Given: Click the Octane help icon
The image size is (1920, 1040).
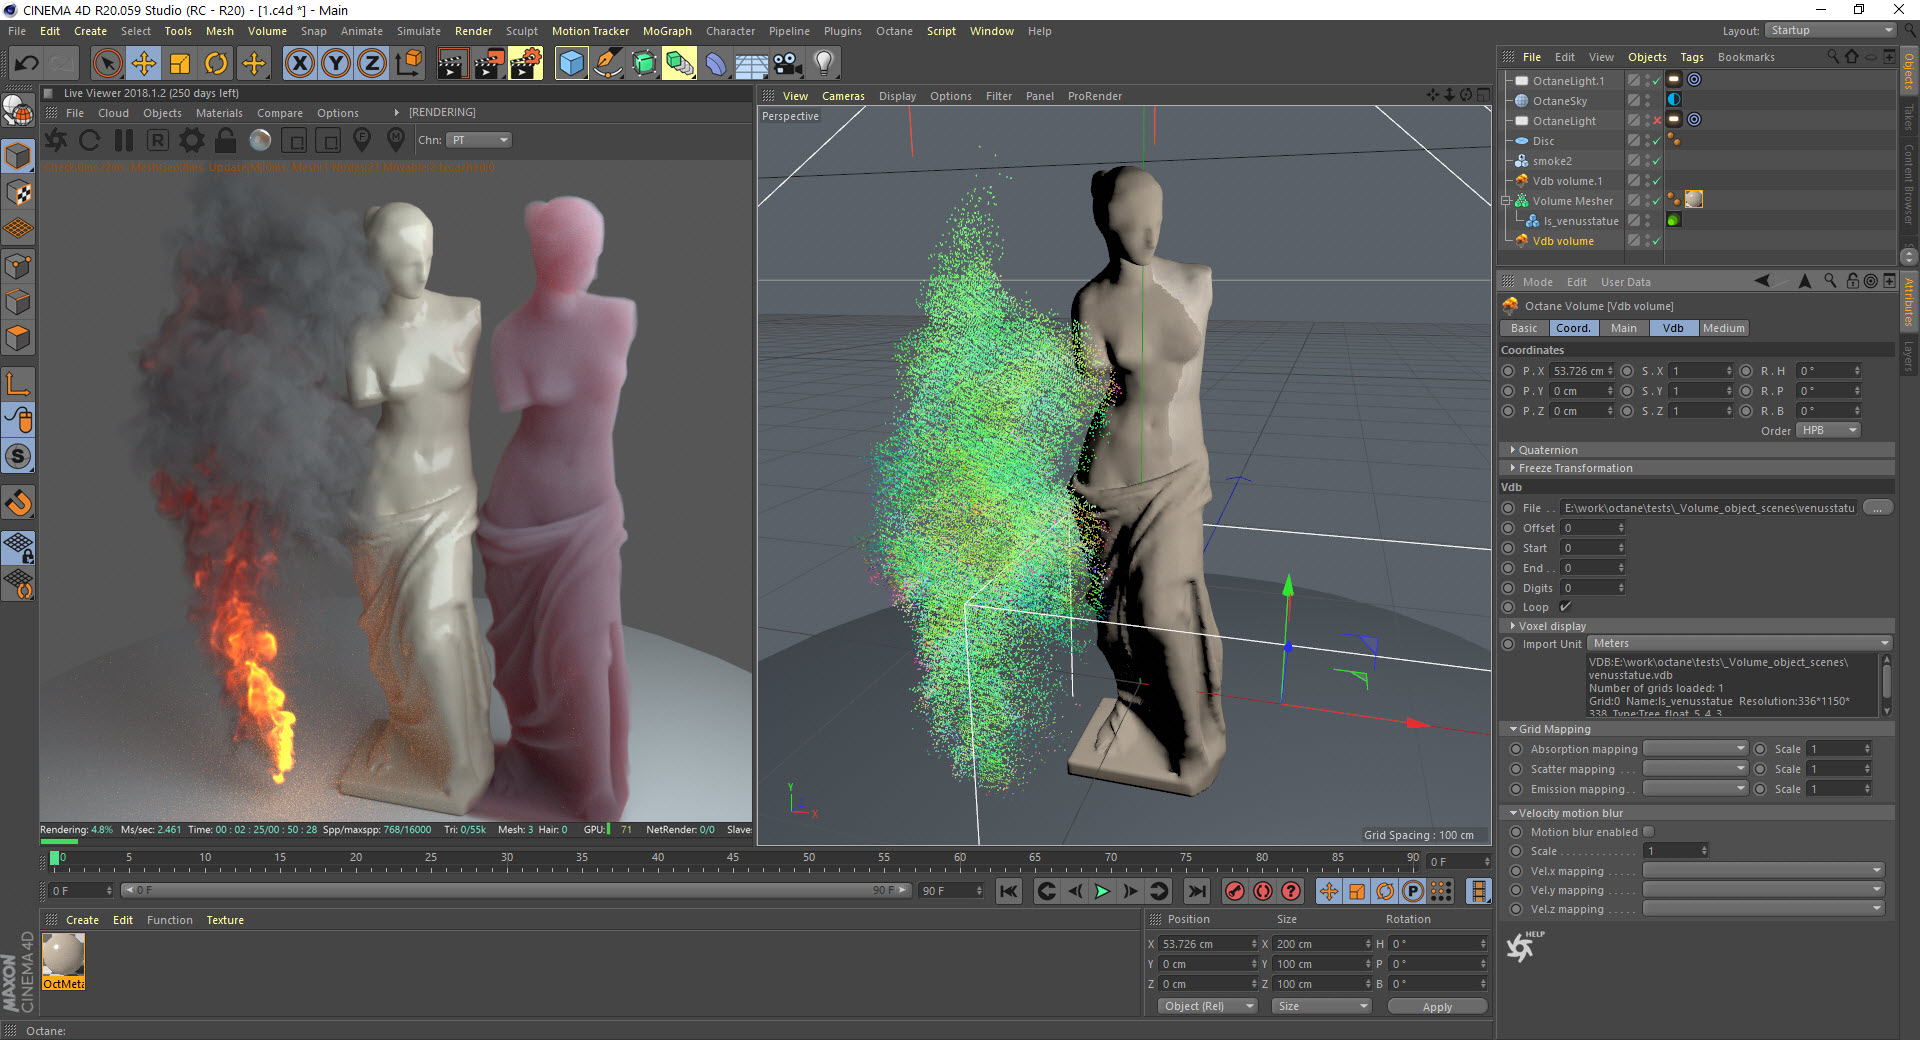Looking at the screenshot, I should pyautogui.click(x=1524, y=945).
